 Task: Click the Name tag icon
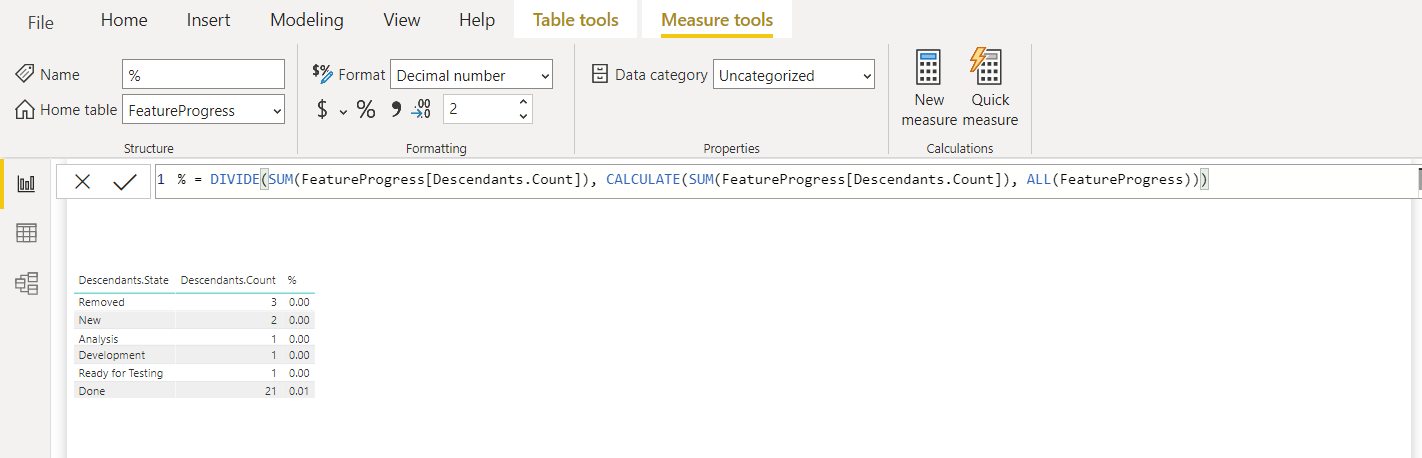tap(25, 75)
